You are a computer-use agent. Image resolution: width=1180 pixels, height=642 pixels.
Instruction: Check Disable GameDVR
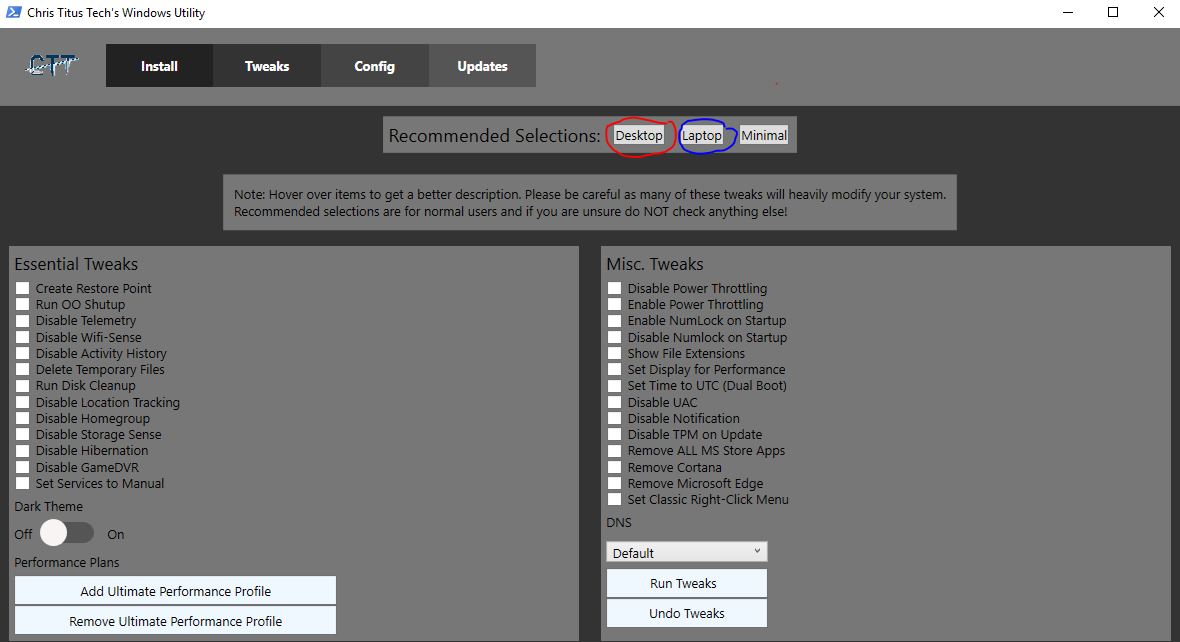[x=23, y=467]
